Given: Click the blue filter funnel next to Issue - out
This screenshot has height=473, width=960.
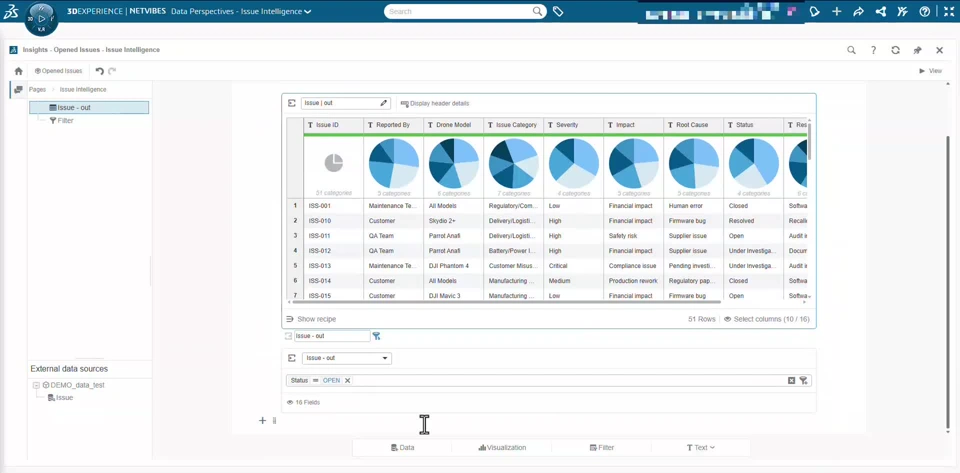Looking at the screenshot, I should (377, 336).
